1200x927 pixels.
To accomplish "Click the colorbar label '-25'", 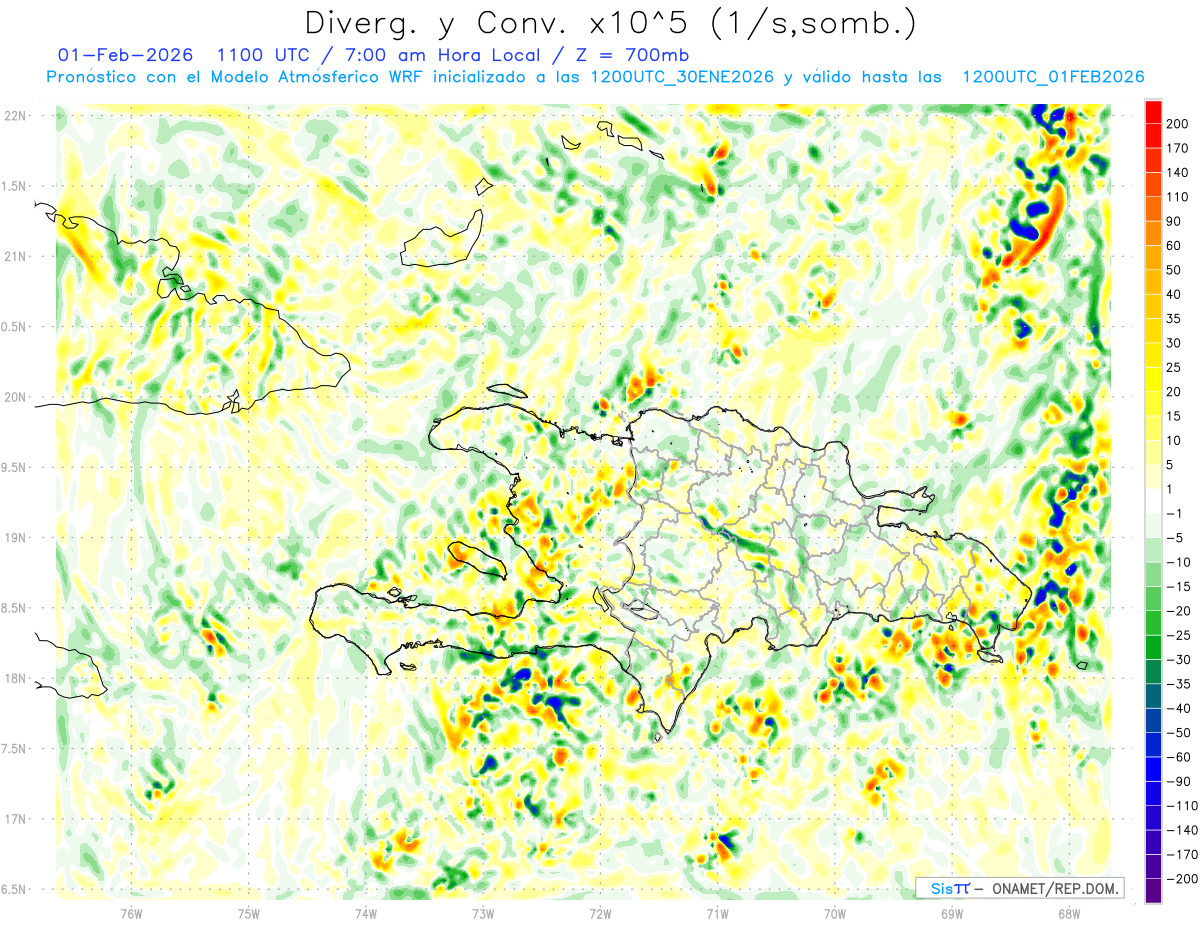I will (x=1180, y=635).
